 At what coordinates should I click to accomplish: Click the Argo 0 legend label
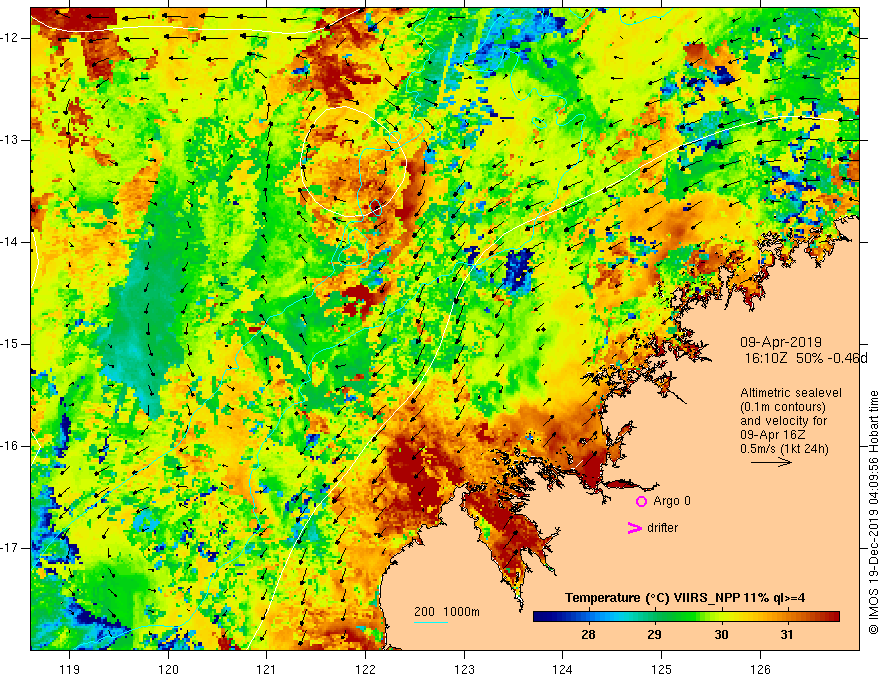(x=672, y=501)
